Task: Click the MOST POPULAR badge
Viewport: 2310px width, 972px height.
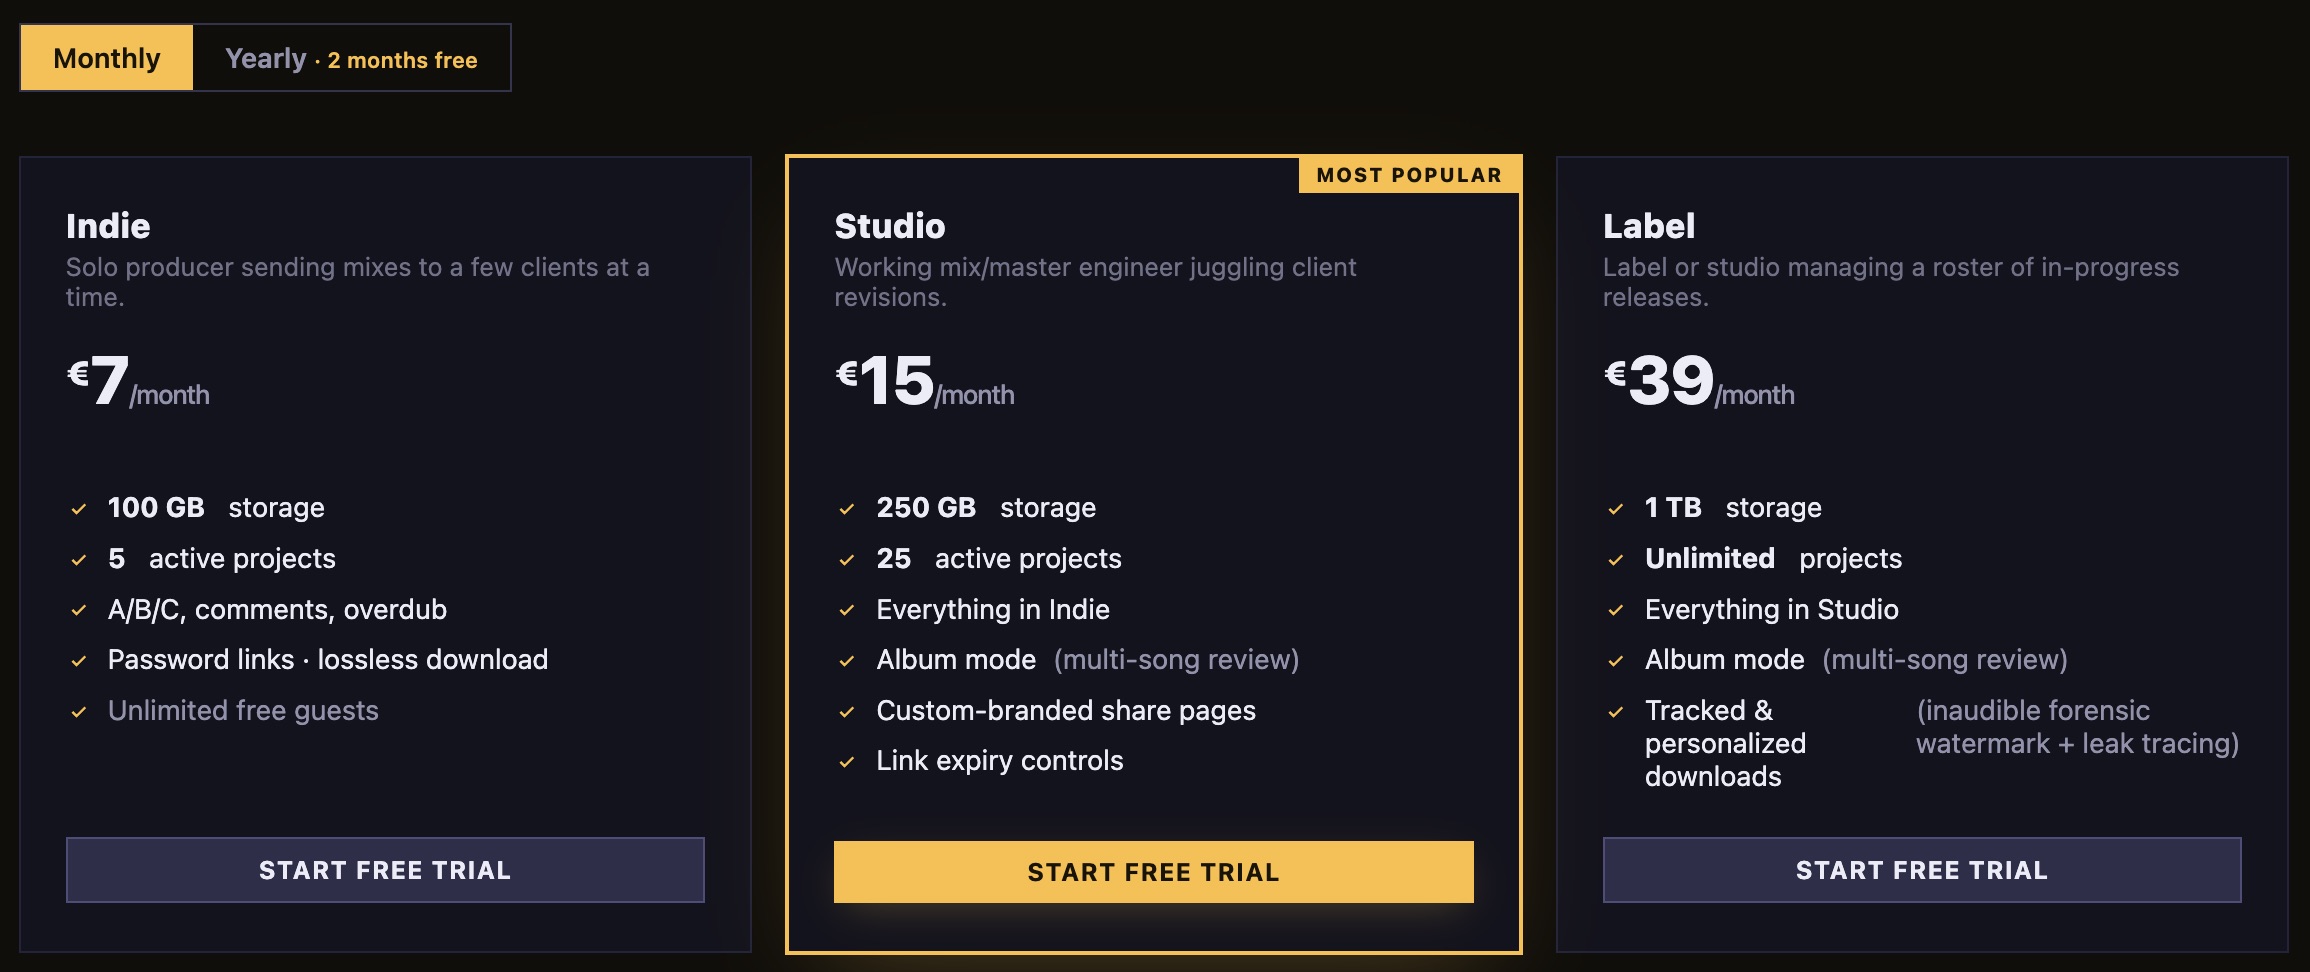Action: pos(1409,175)
